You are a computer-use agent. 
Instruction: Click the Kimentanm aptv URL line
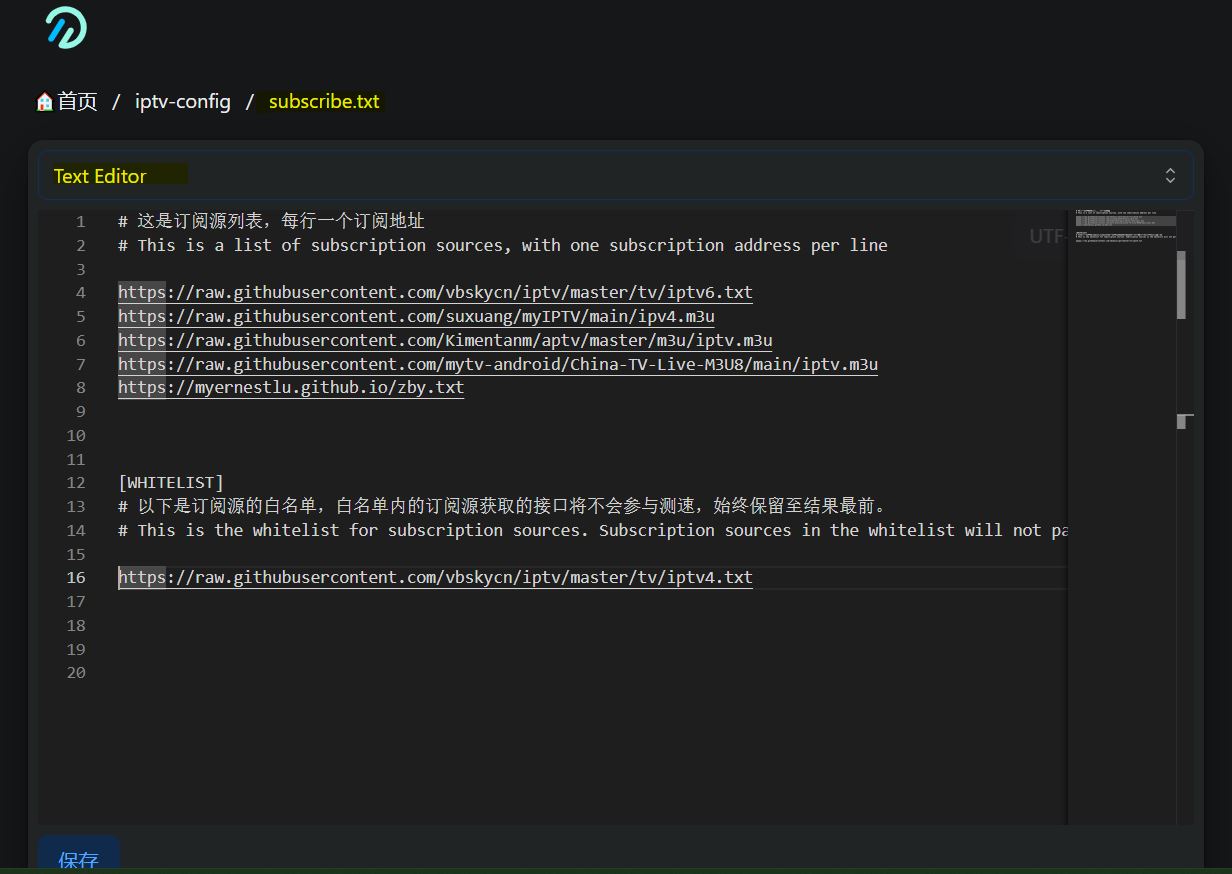445,341
